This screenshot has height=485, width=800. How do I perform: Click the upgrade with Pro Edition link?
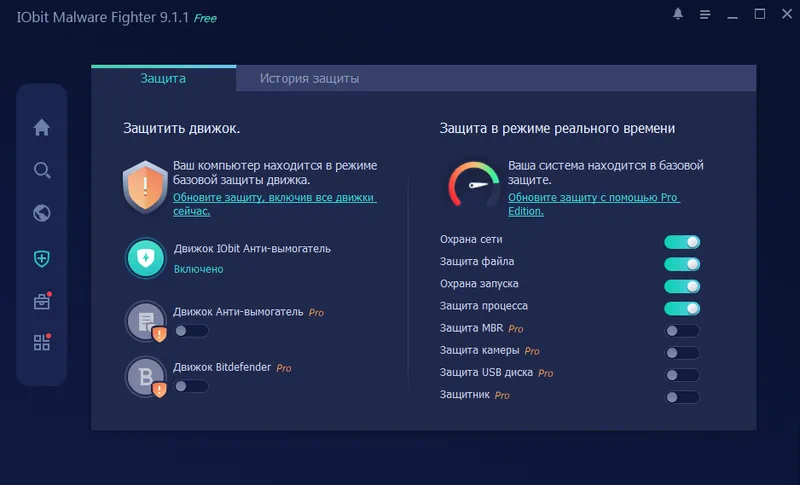click(593, 204)
